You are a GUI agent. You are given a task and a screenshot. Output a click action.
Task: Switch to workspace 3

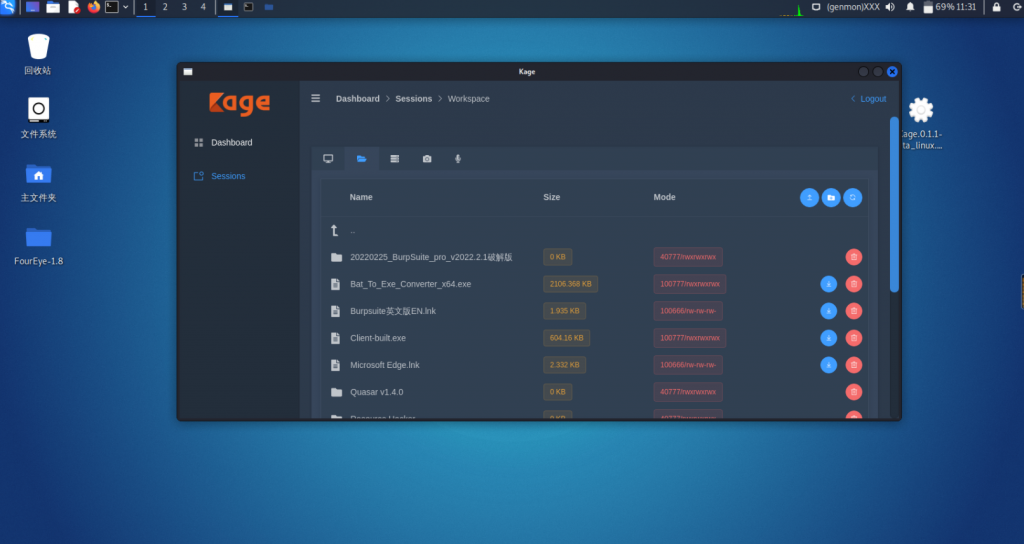tap(184, 7)
